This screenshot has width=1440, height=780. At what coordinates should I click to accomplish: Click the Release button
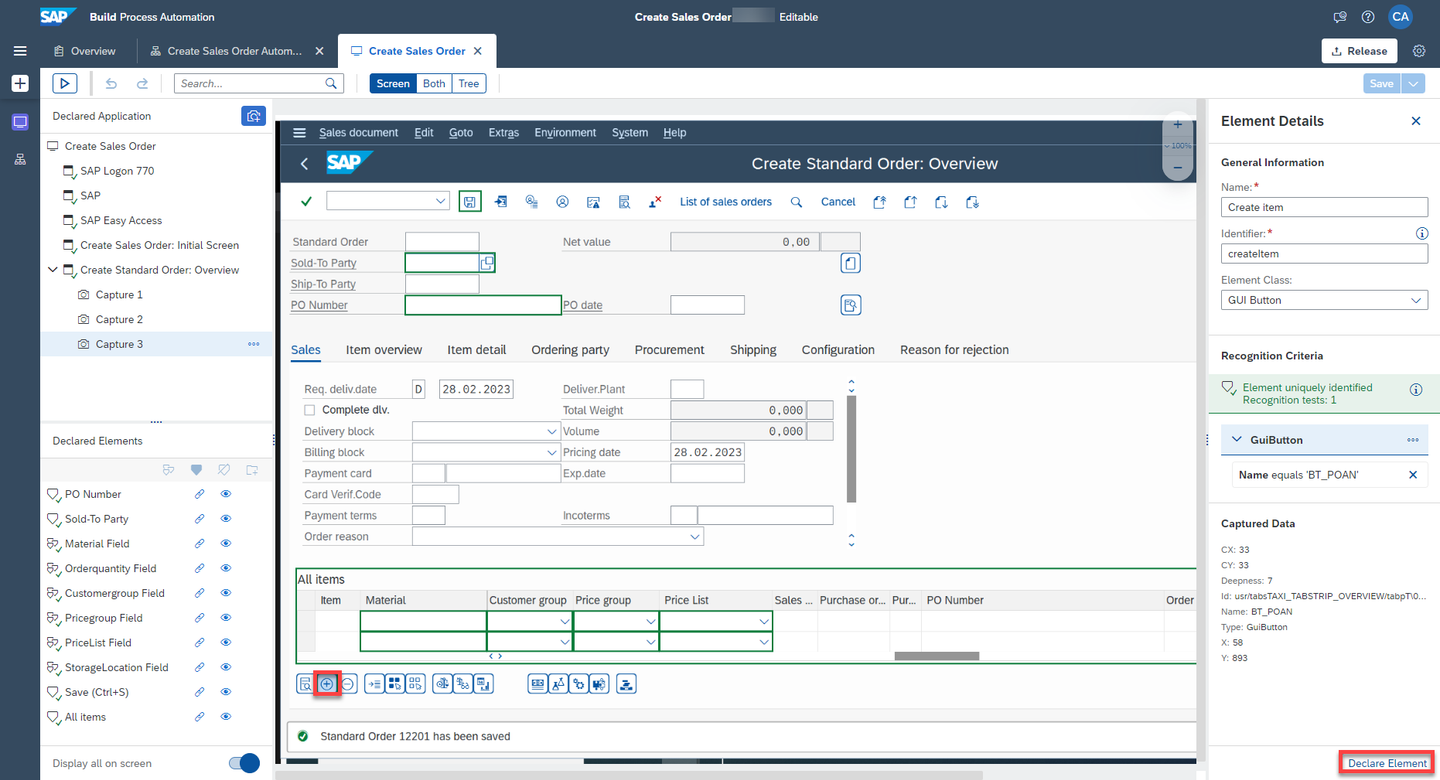[x=1359, y=51]
